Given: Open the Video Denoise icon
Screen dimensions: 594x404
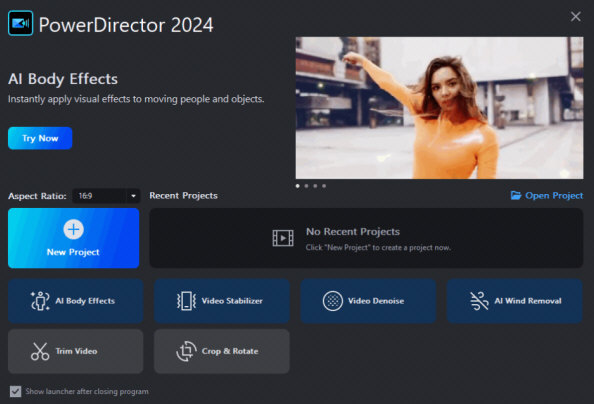Looking at the screenshot, I should click(x=333, y=301).
